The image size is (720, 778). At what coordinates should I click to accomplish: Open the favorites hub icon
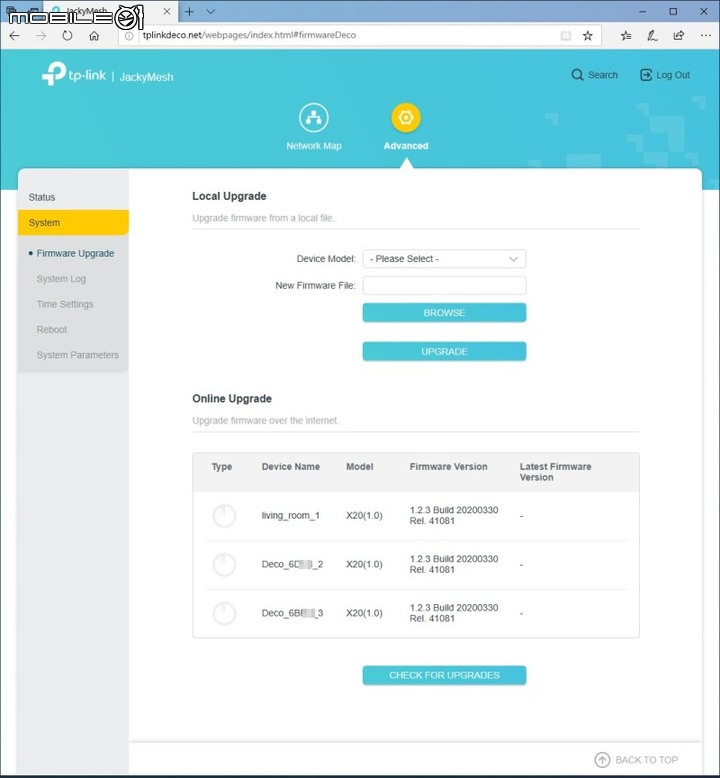626,36
